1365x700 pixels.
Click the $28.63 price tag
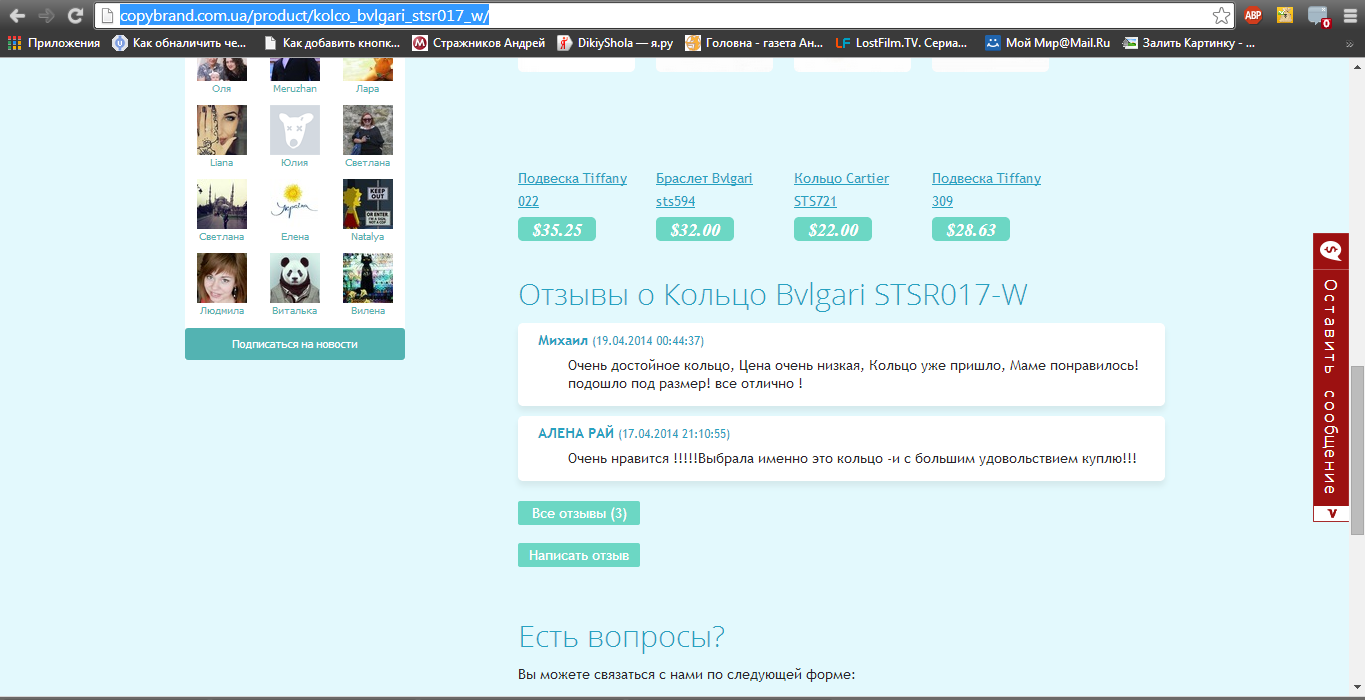971,229
